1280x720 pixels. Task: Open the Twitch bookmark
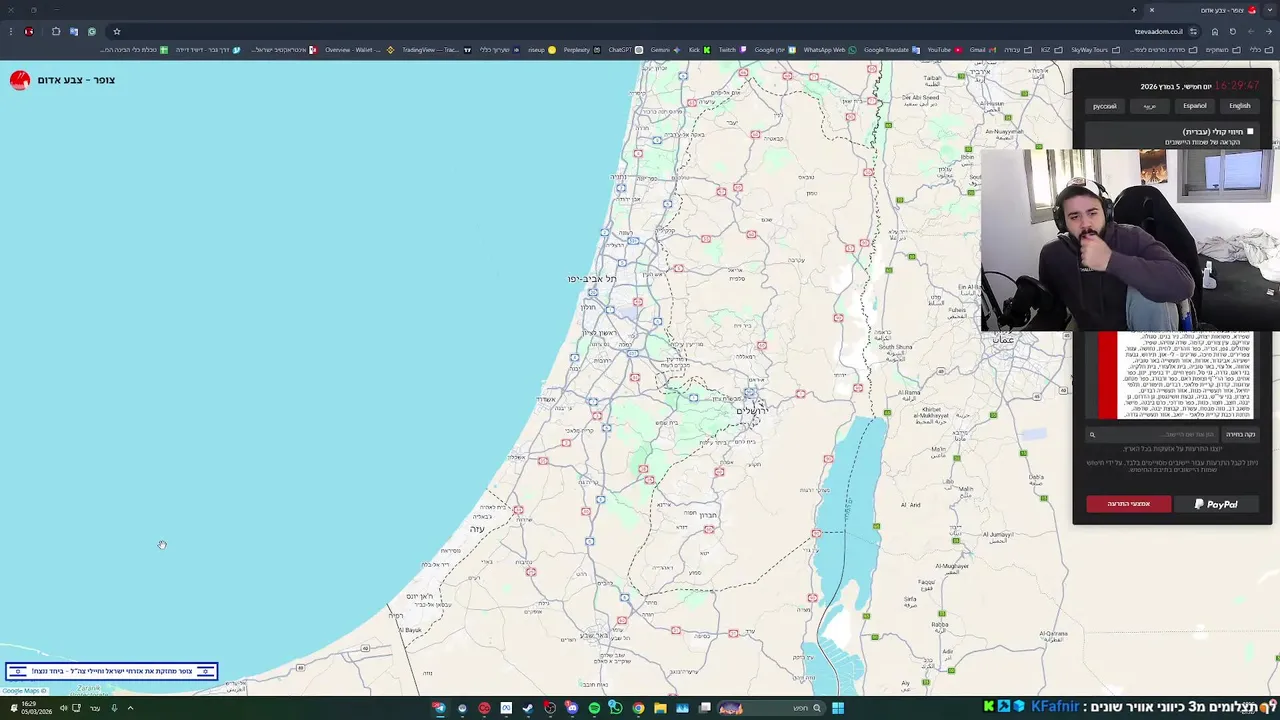pyautogui.click(x=732, y=50)
